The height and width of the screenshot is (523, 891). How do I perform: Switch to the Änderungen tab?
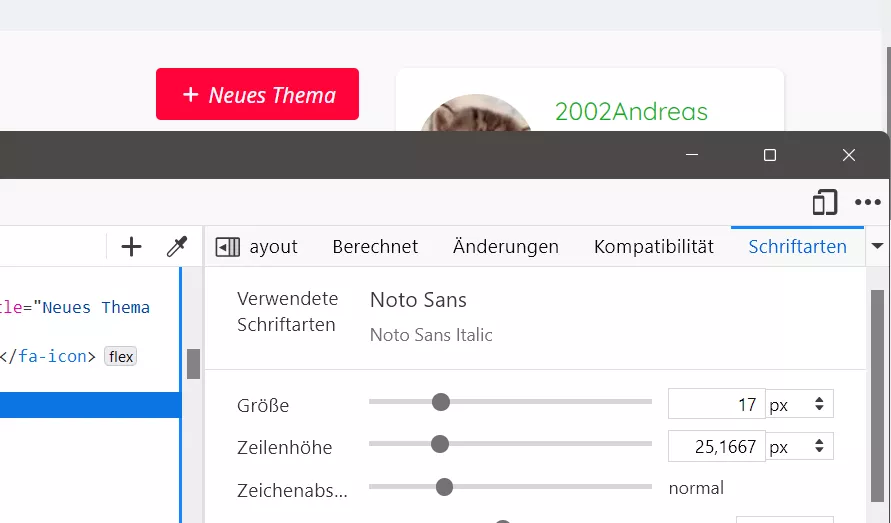[506, 247]
